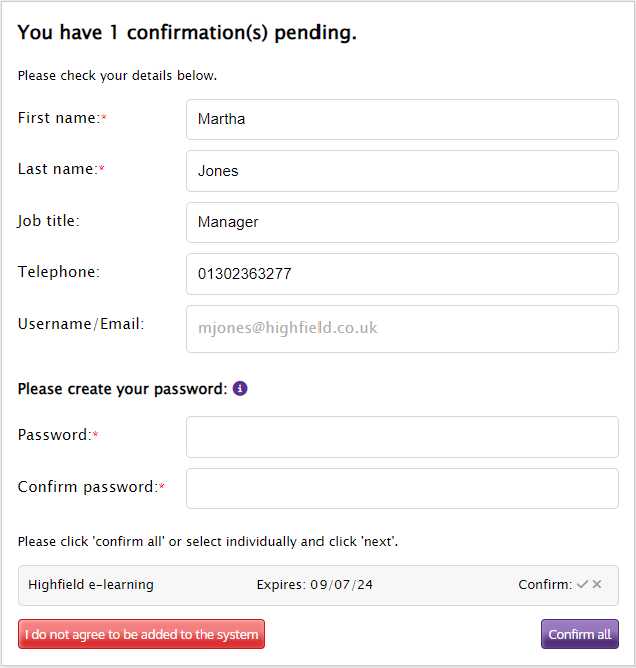
Task: Decline with 'I do not agree' button
Action: (x=141, y=634)
